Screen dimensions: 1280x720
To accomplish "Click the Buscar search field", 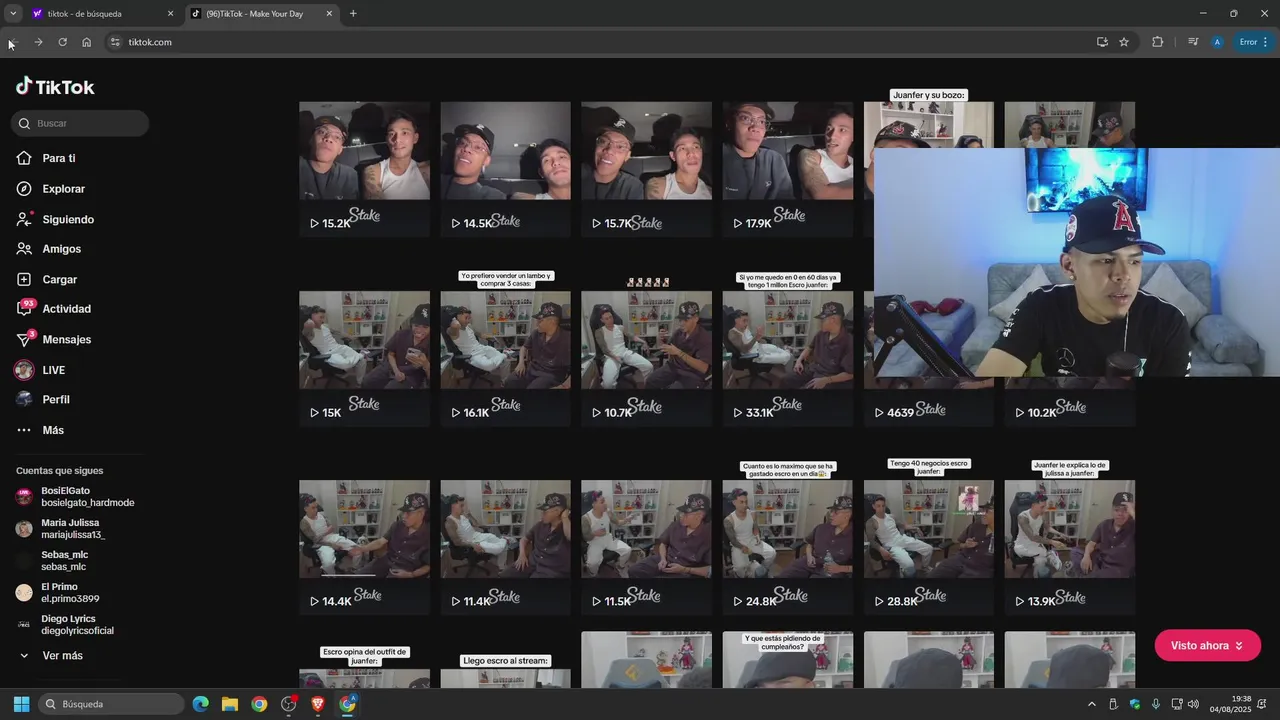I will pos(80,123).
